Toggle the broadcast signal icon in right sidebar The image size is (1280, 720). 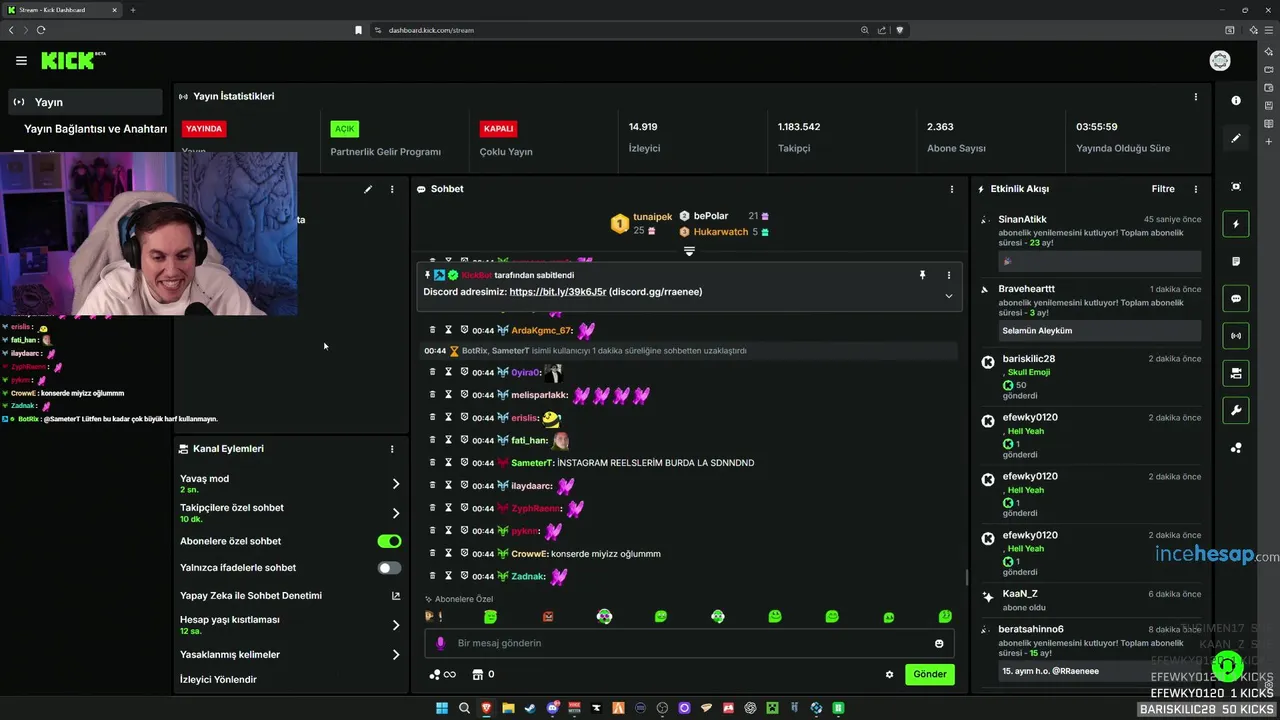click(1236, 336)
